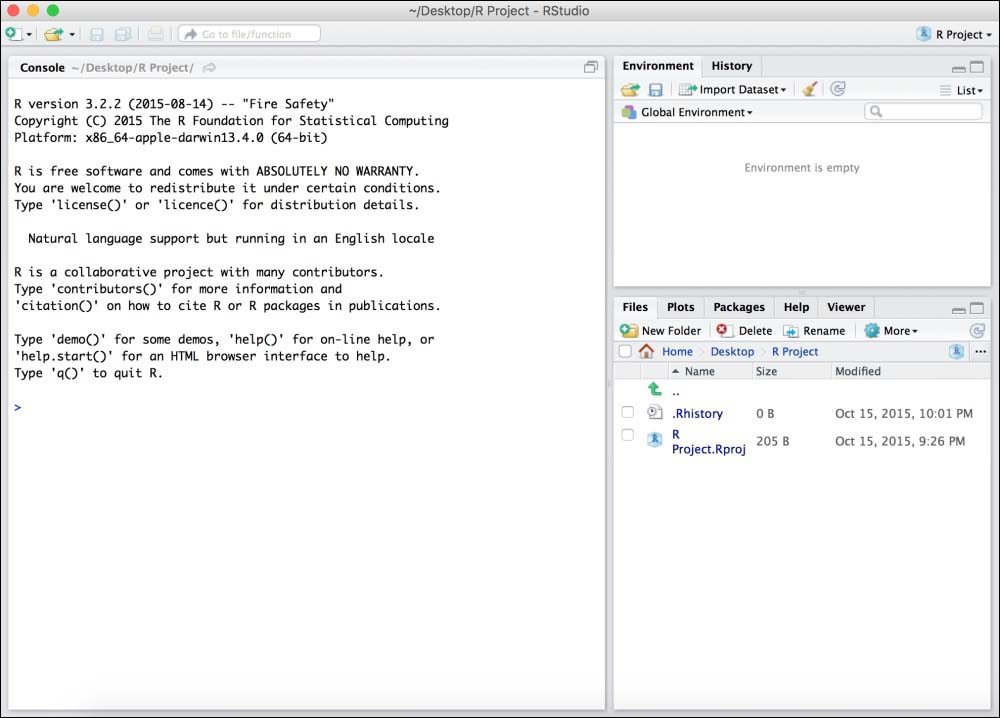The height and width of the screenshot is (718, 1000).
Task: Expand the Global Environment dropdown
Action: (688, 112)
